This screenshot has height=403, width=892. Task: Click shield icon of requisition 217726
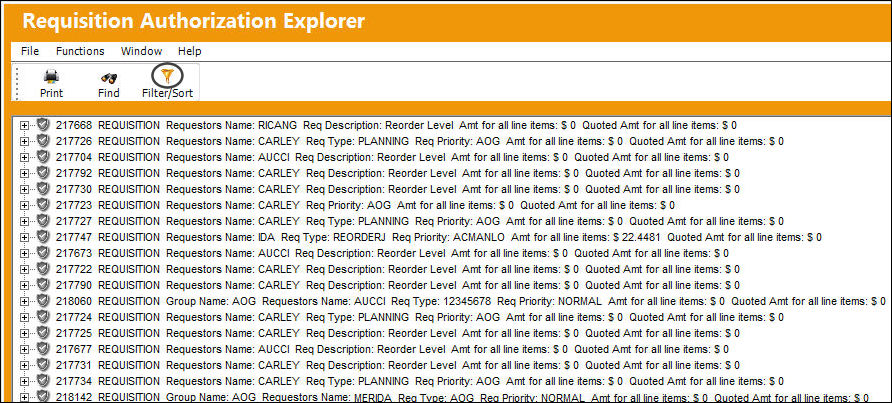(43, 140)
